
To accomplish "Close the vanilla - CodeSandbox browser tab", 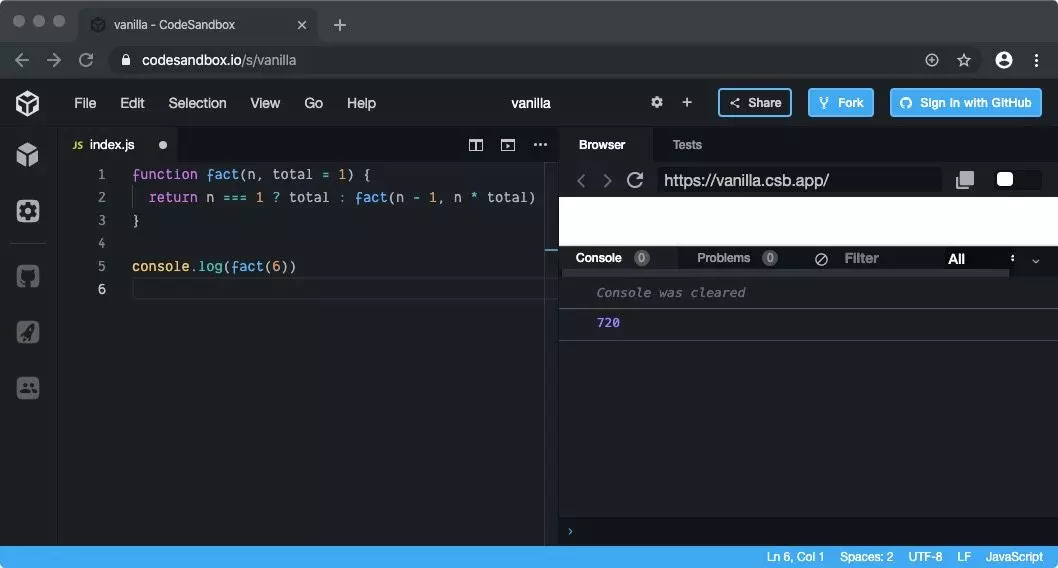I will [x=302, y=25].
